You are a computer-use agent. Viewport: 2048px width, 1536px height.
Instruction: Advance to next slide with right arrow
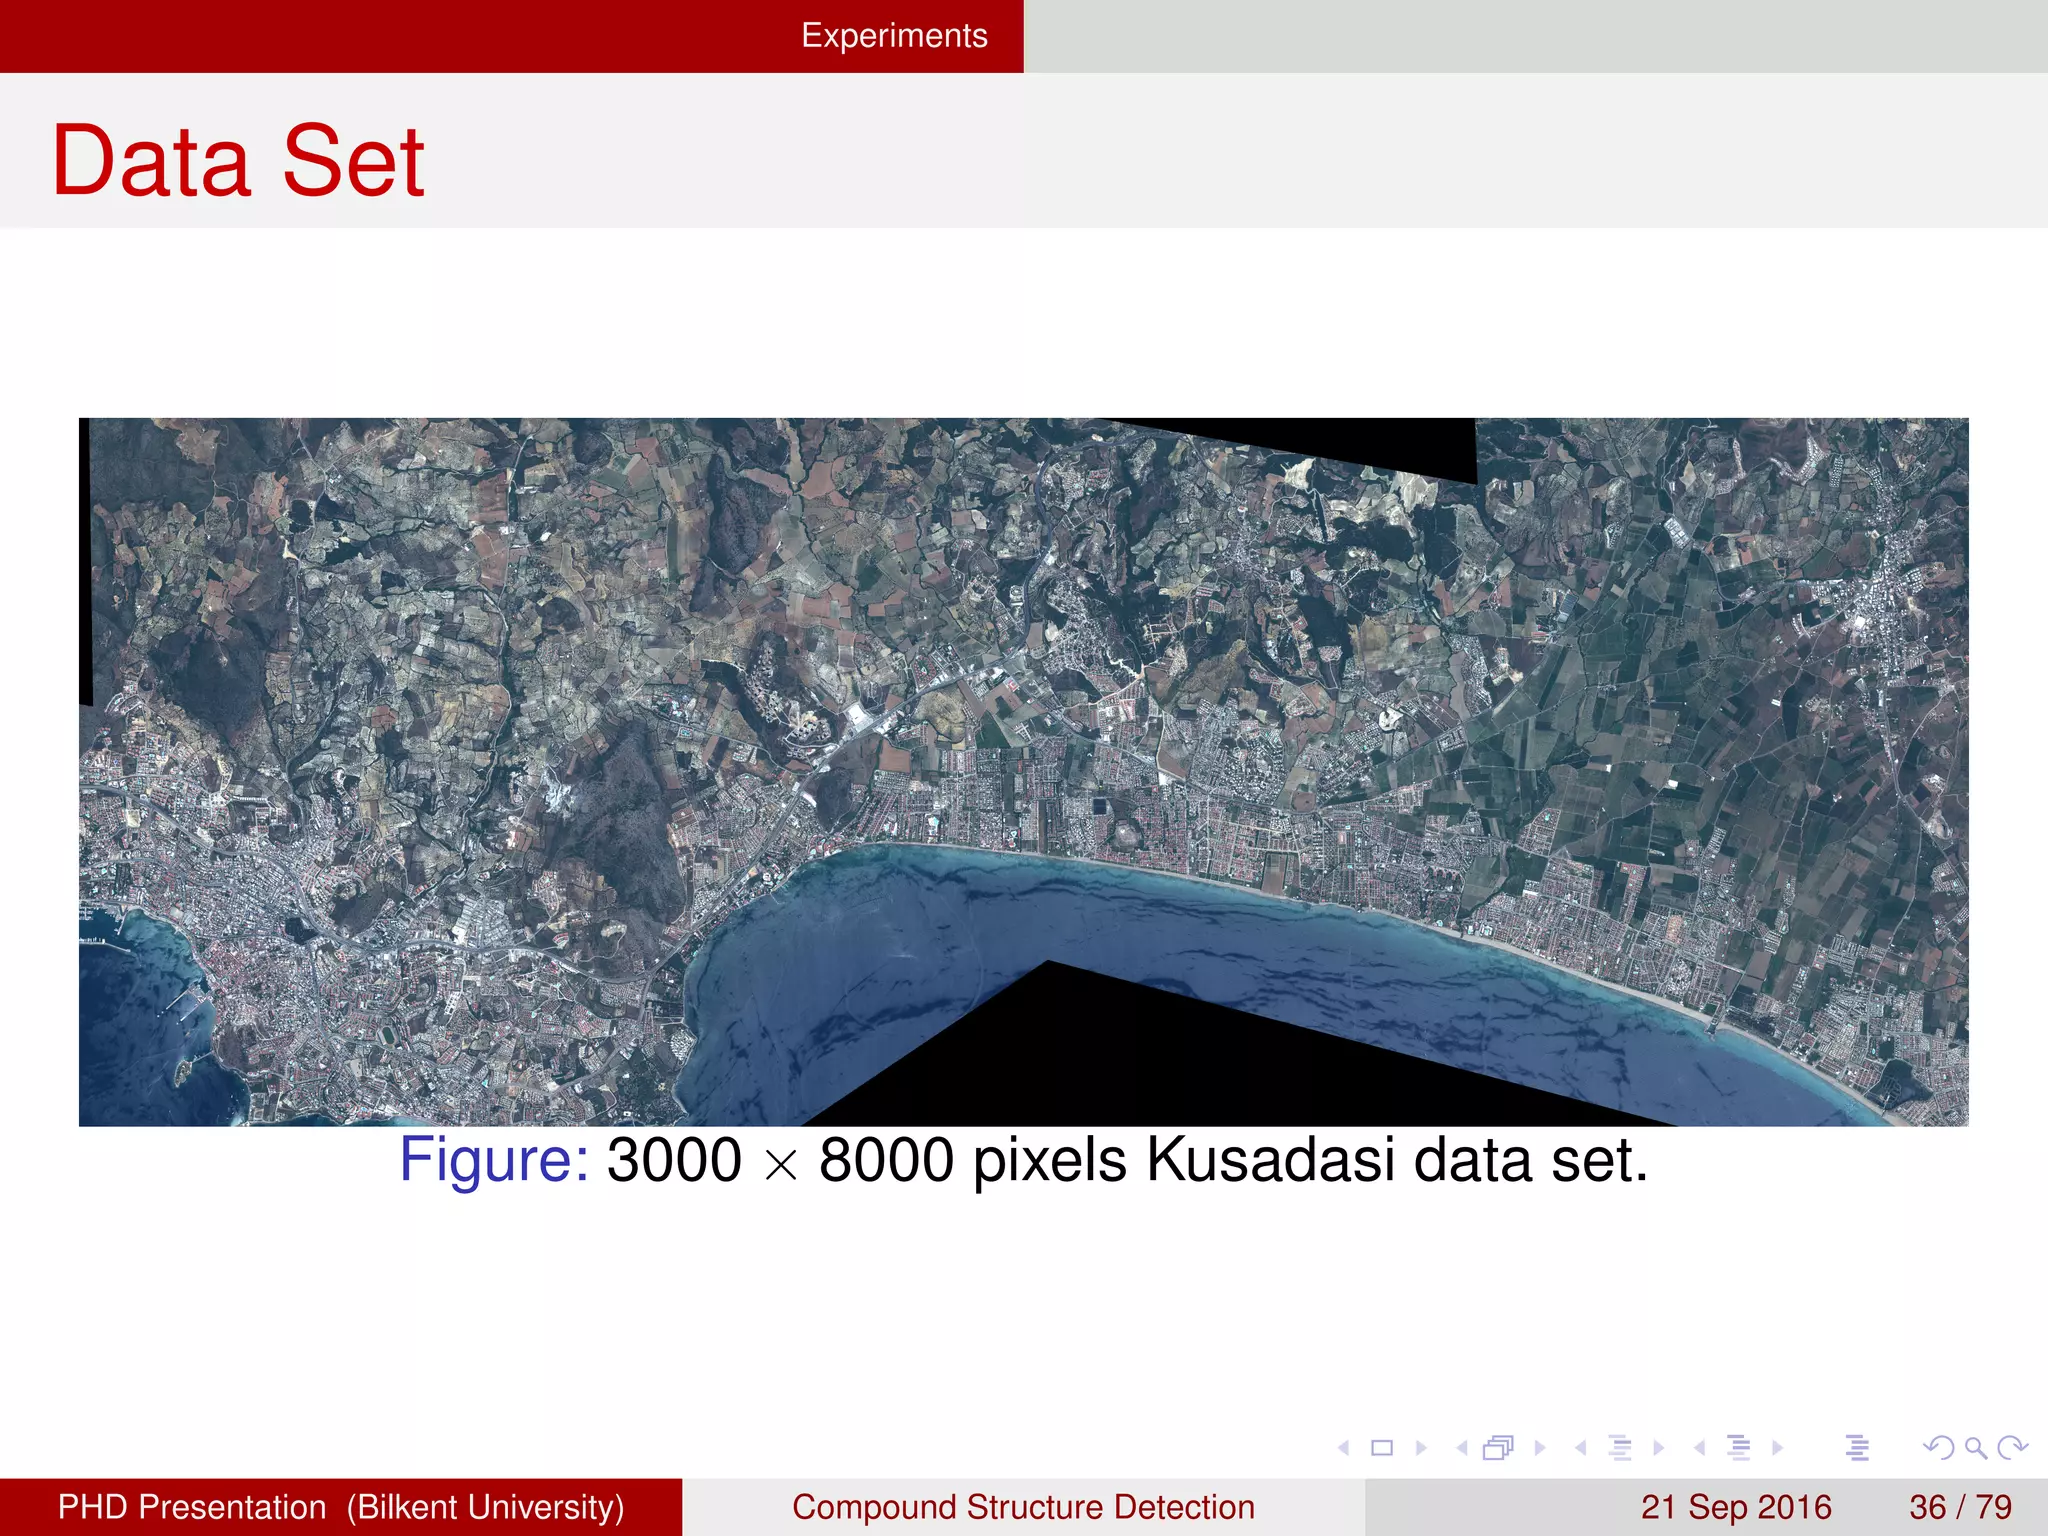click(1421, 1448)
